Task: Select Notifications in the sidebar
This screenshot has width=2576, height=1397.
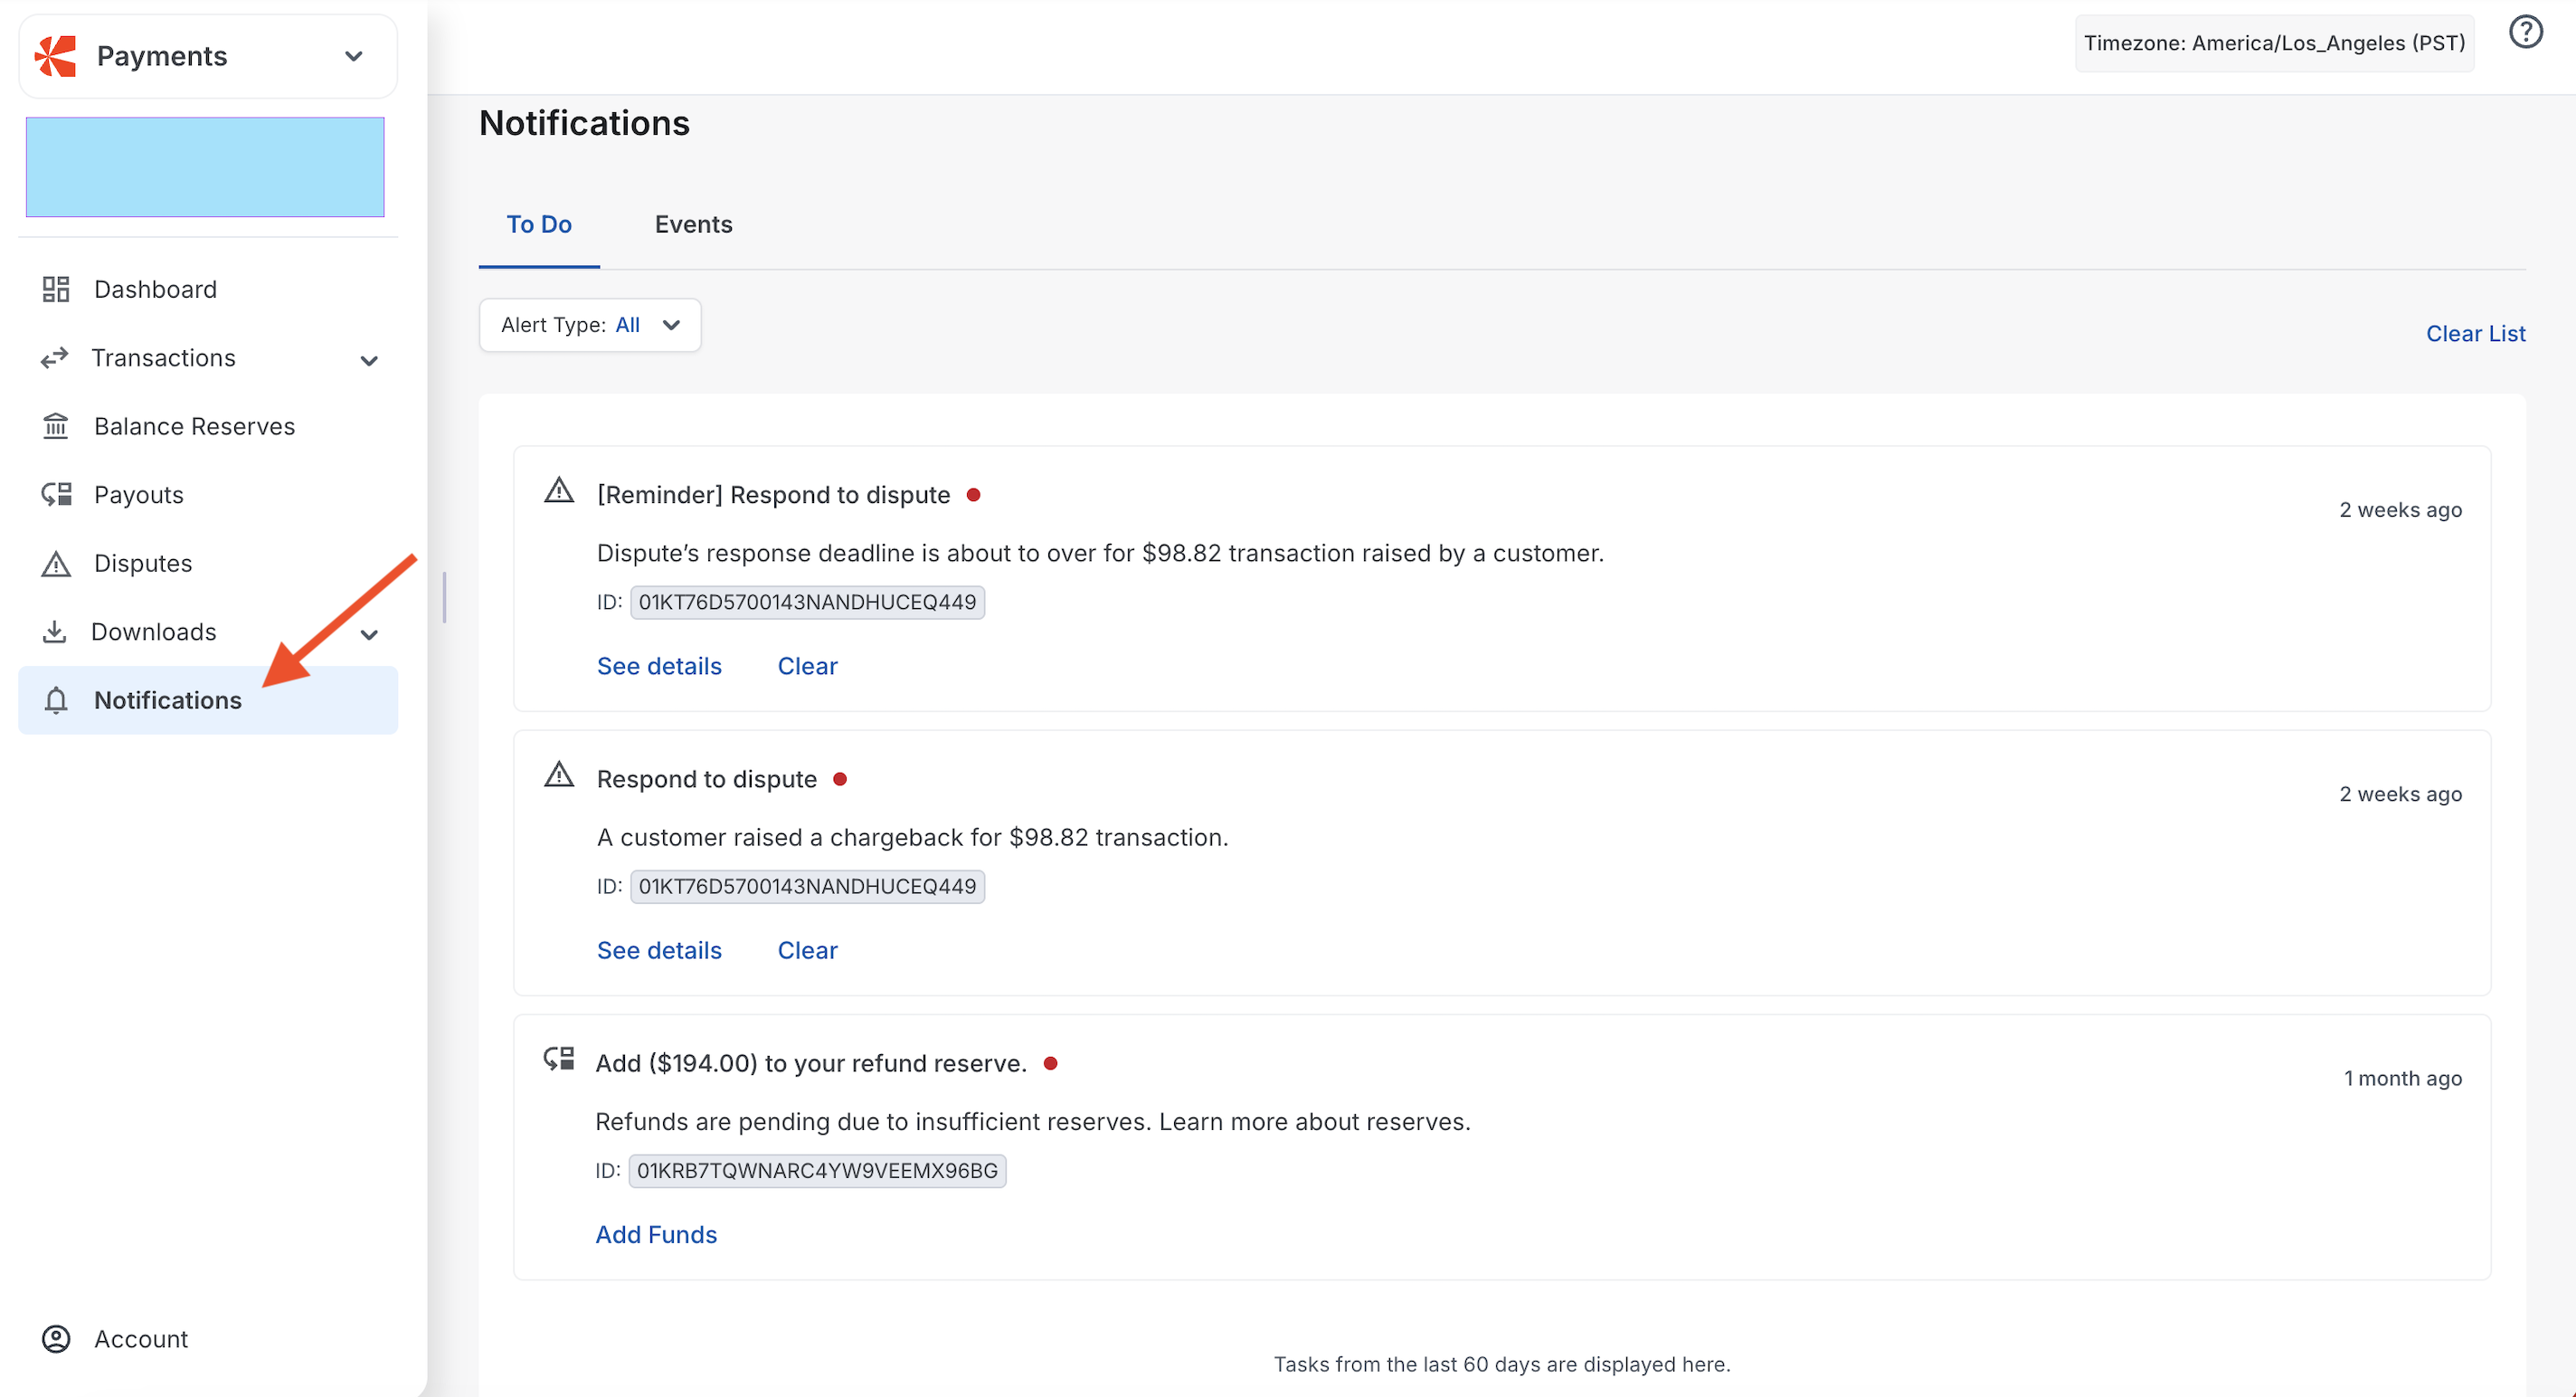Action: click(x=208, y=700)
